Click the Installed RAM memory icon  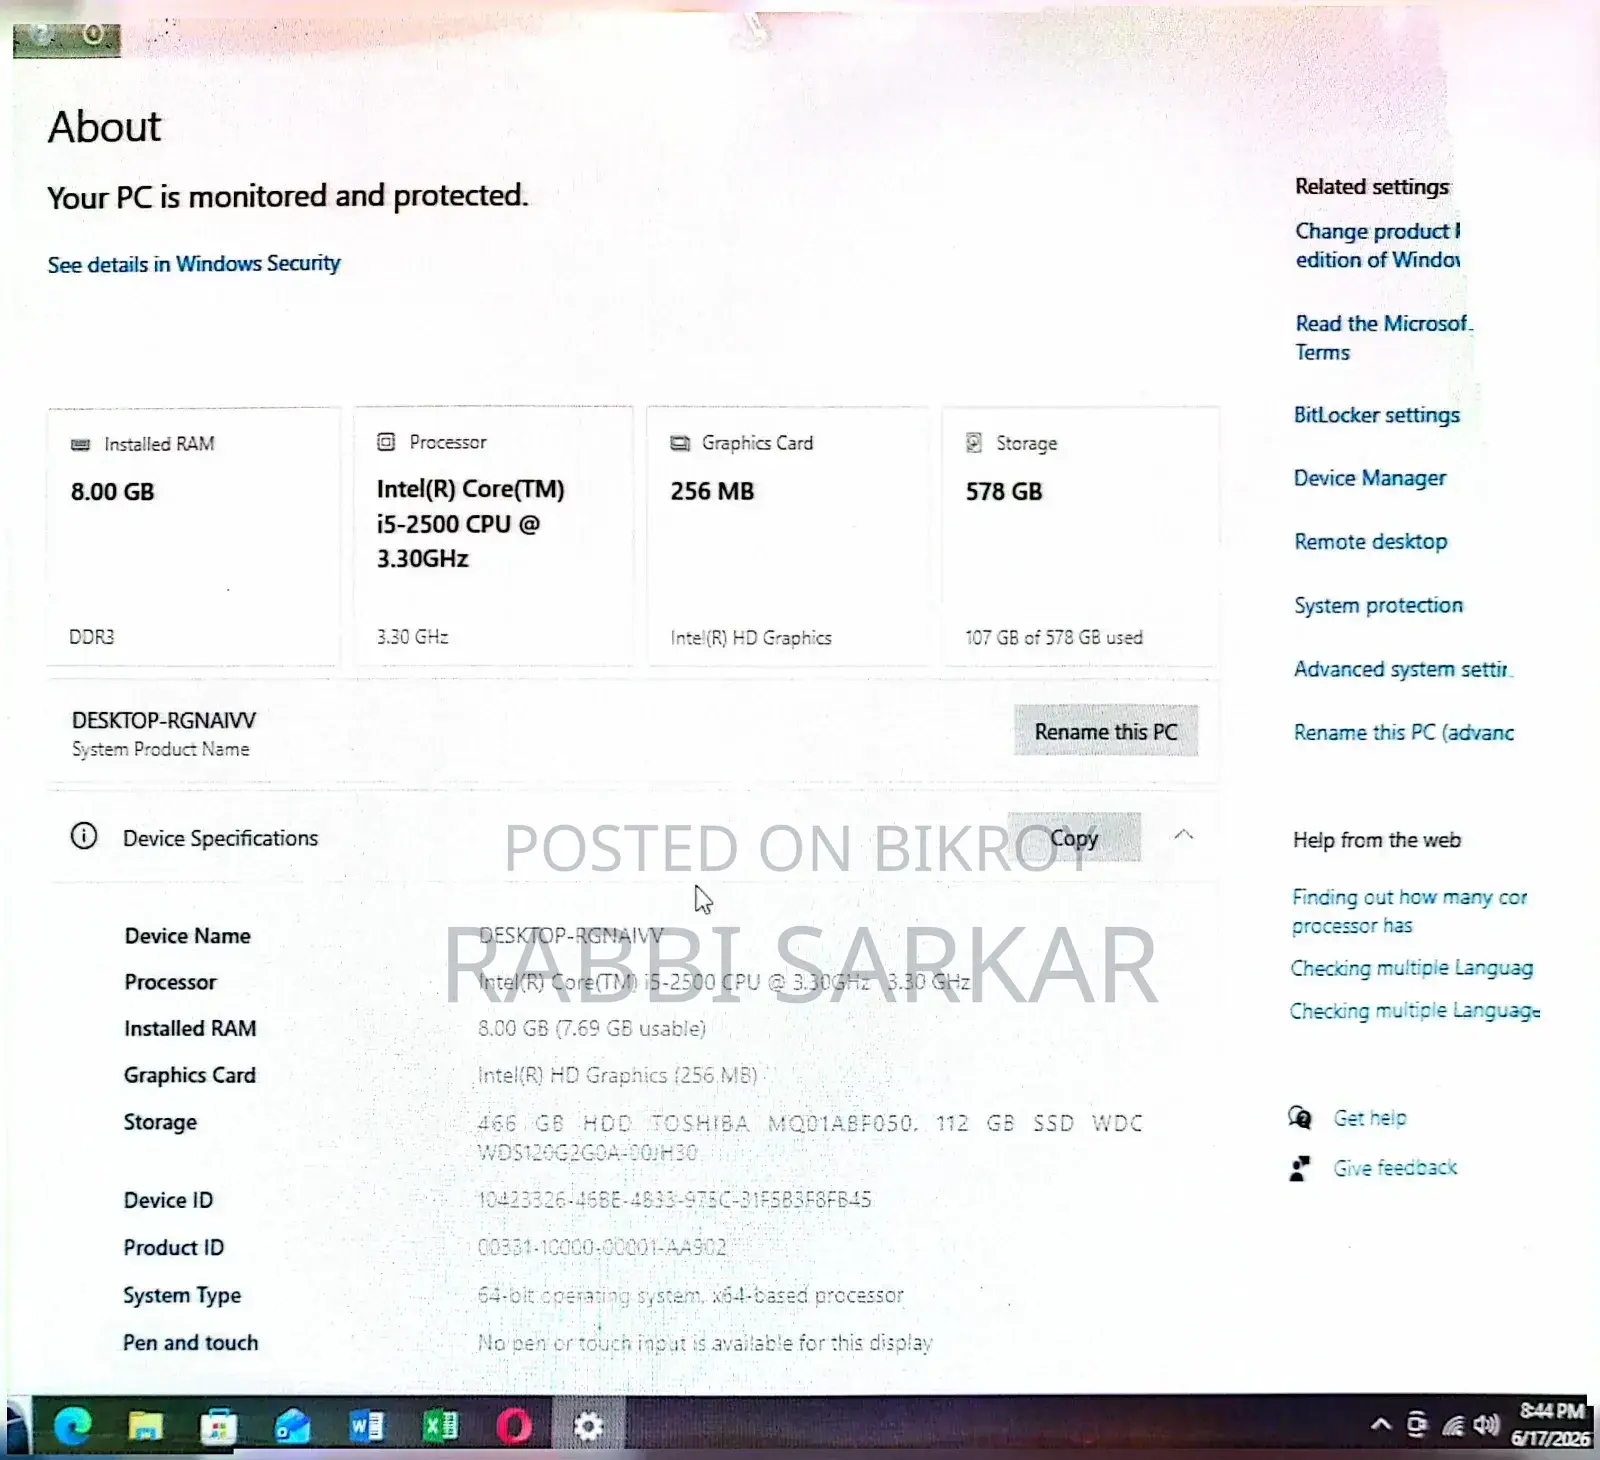[80, 444]
